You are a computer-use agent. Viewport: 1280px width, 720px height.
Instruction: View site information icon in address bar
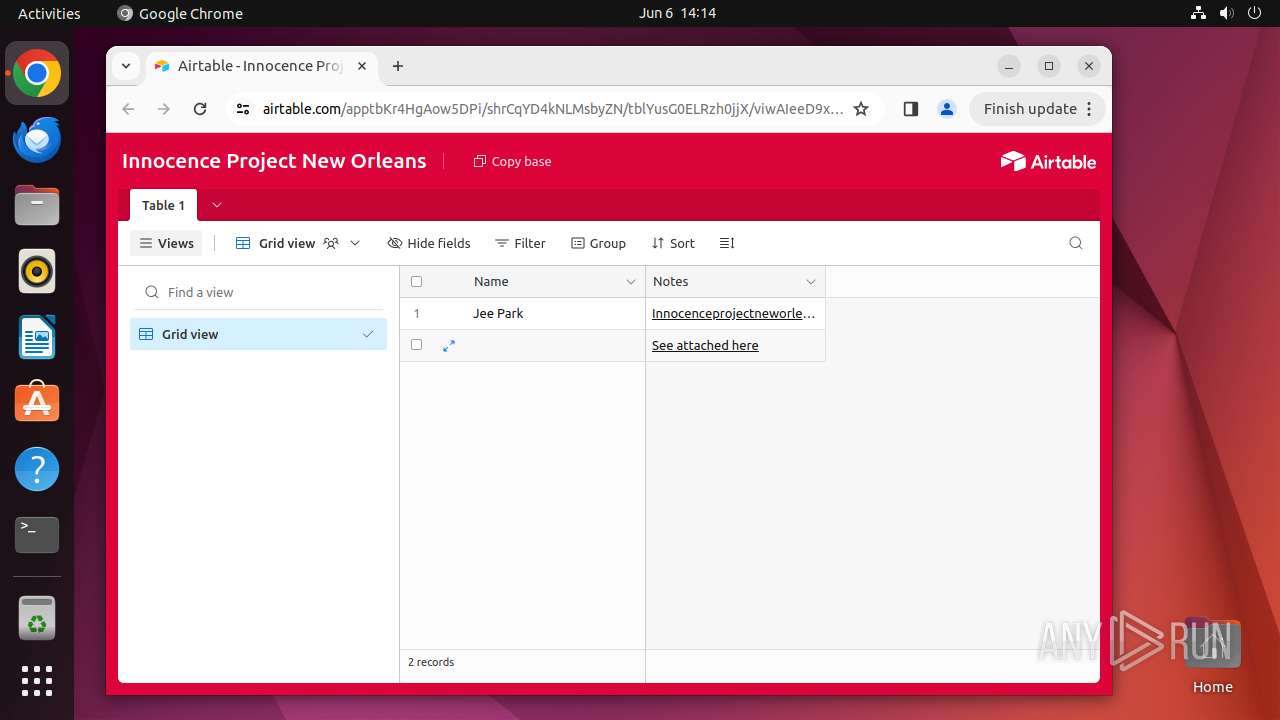(242, 109)
